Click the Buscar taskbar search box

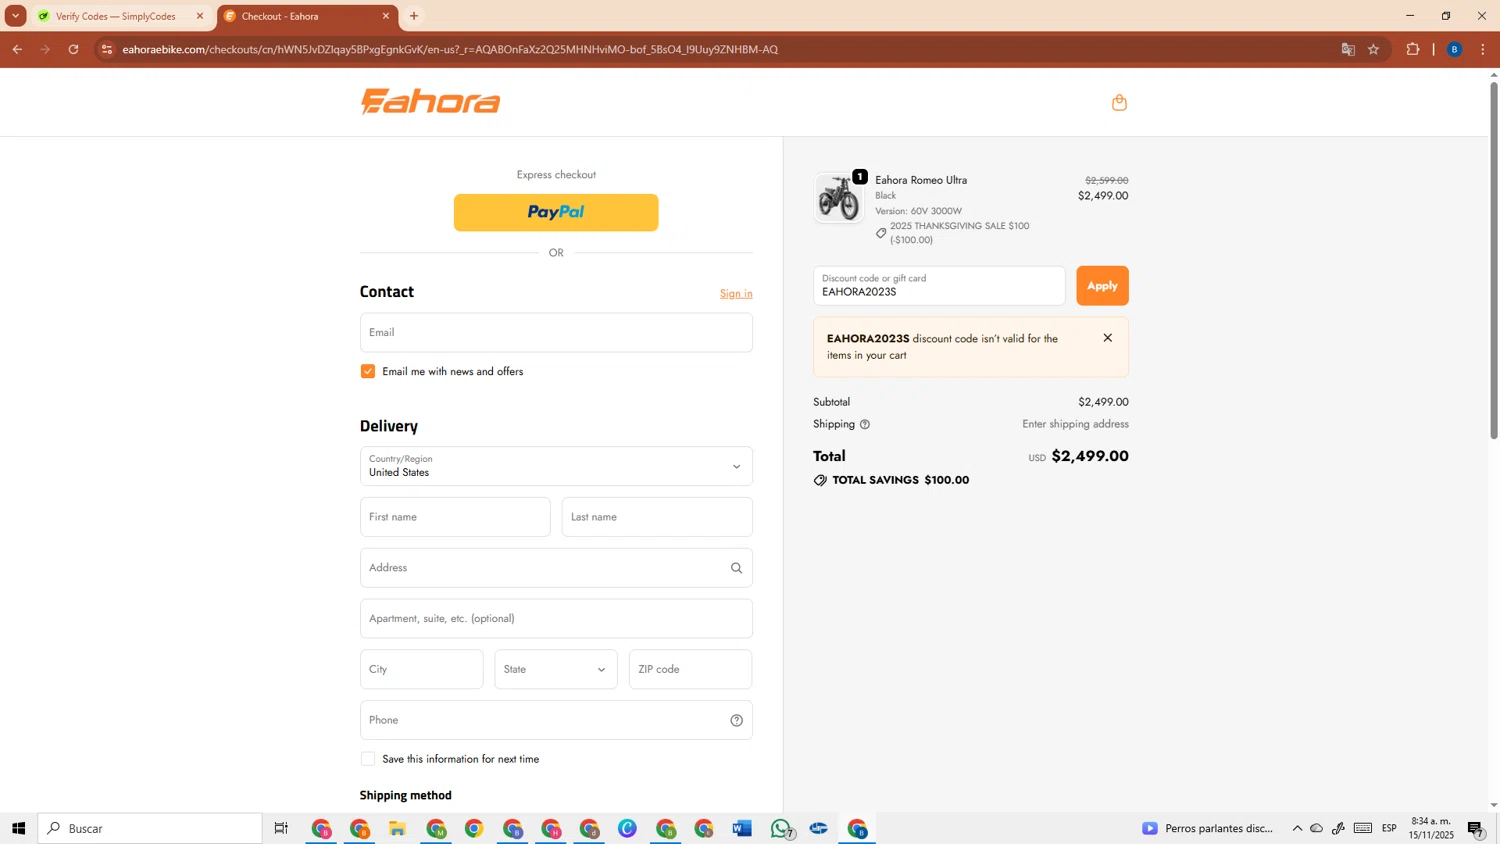click(x=150, y=828)
